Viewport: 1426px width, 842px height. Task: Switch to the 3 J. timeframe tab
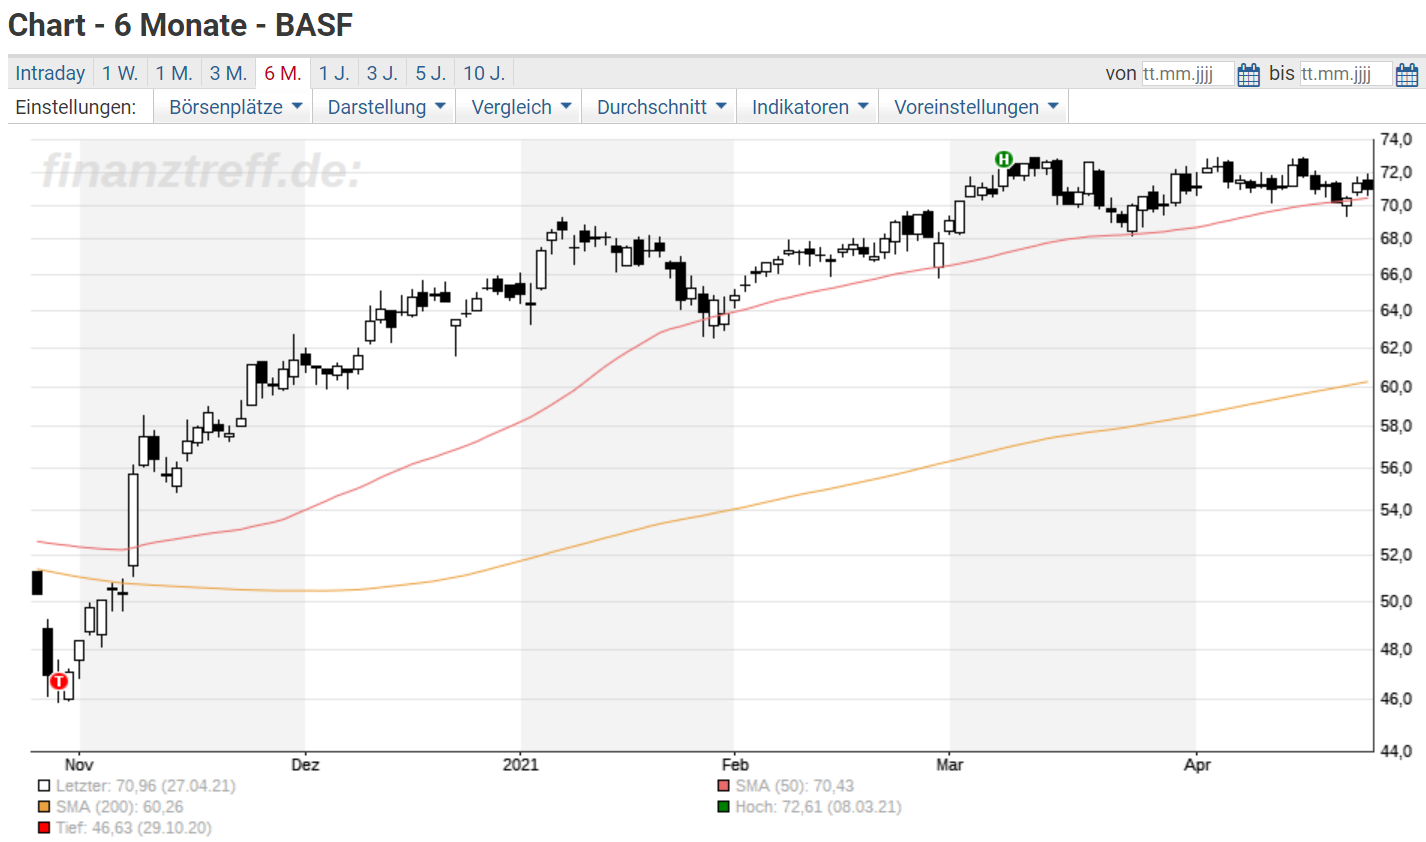[x=382, y=73]
